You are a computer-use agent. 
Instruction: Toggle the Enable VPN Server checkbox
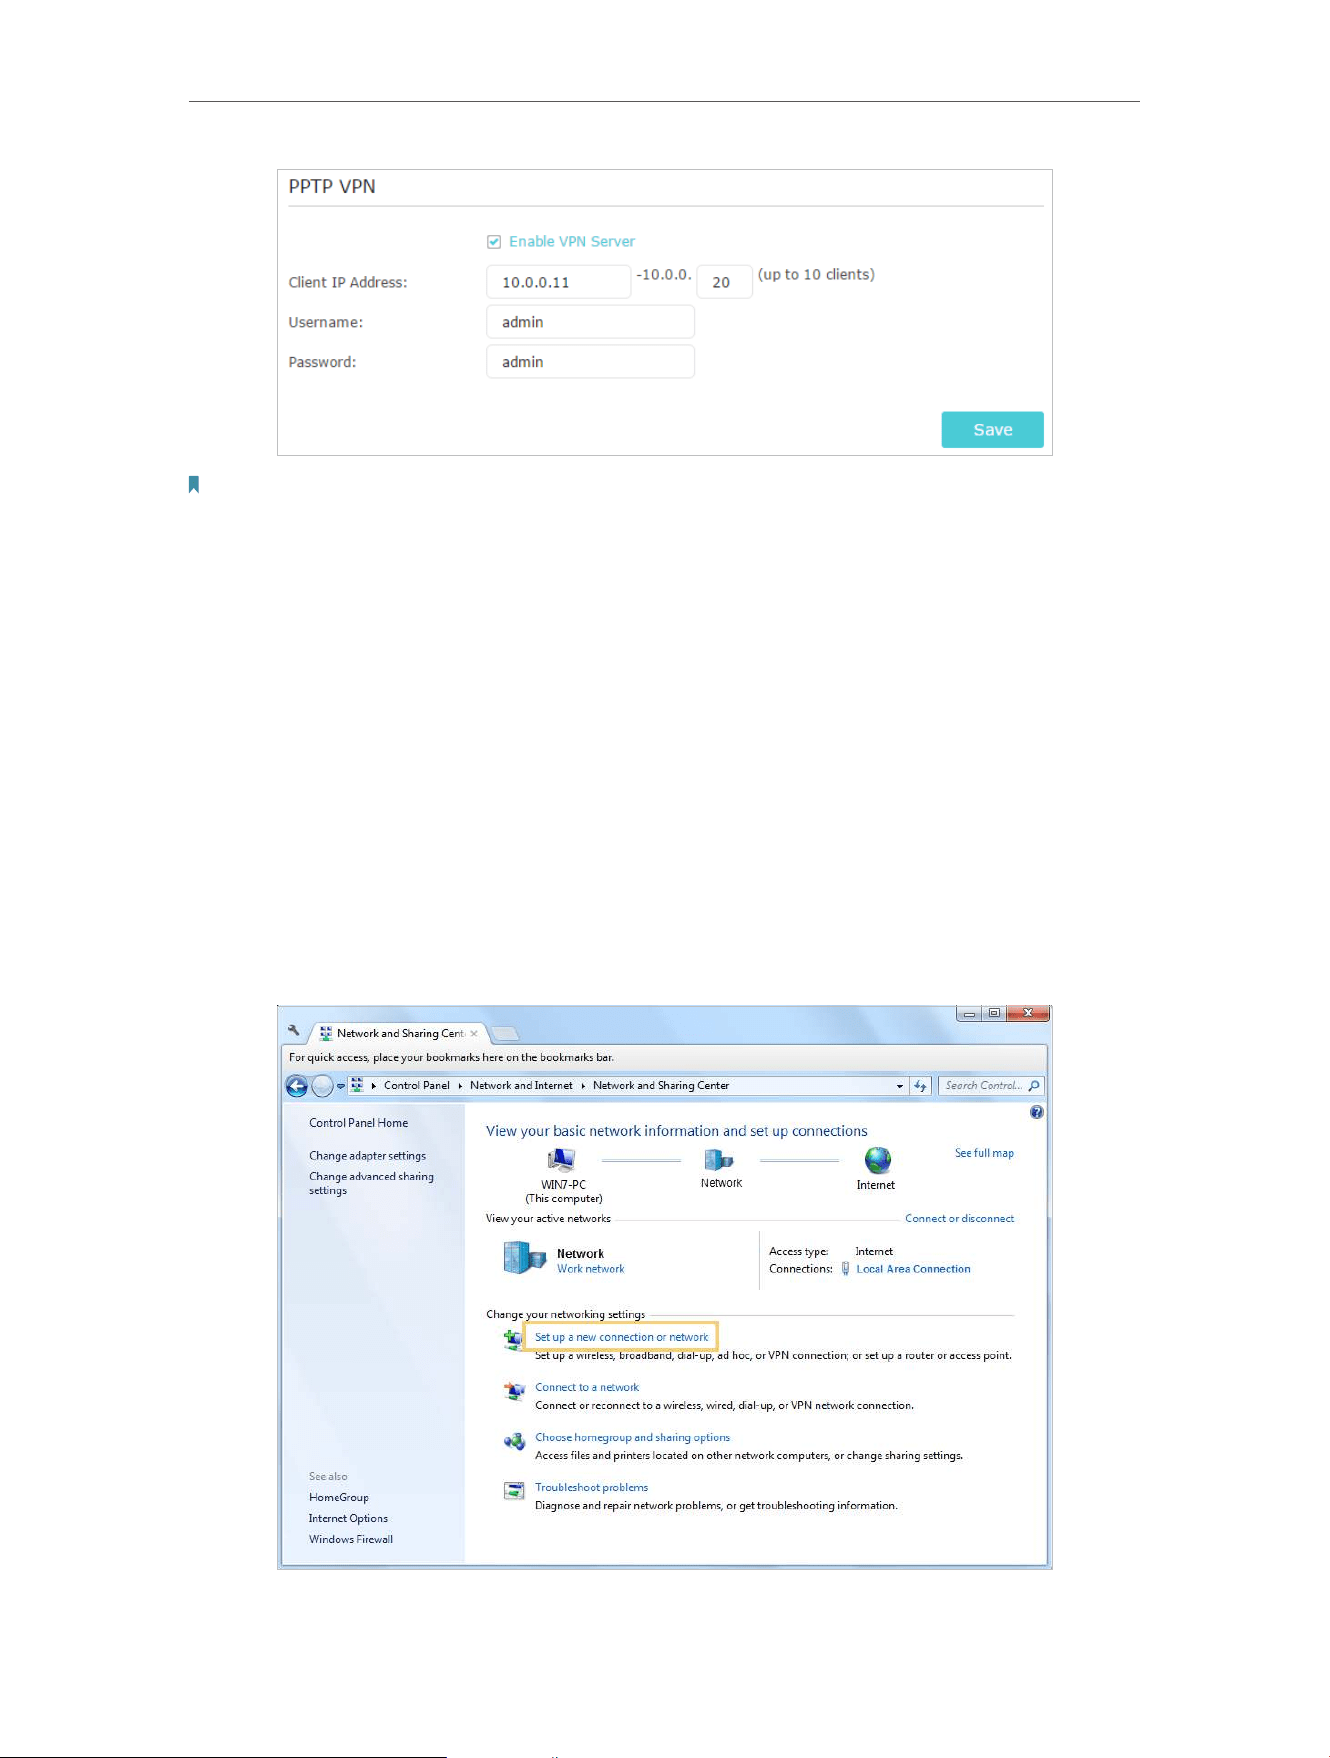[494, 242]
